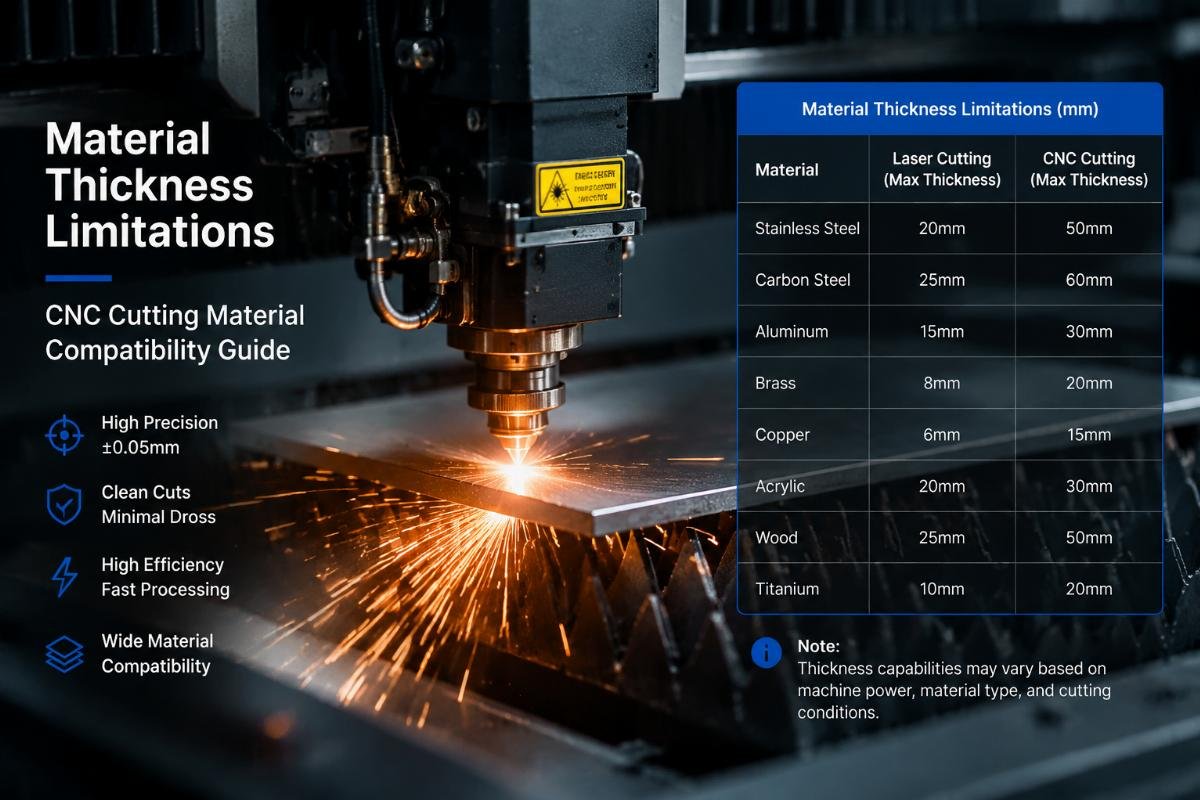This screenshot has width=1200, height=800.
Task: Click the 'High Precision ±0.05mm' feature text
Action: pyautogui.click(x=159, y=435)
